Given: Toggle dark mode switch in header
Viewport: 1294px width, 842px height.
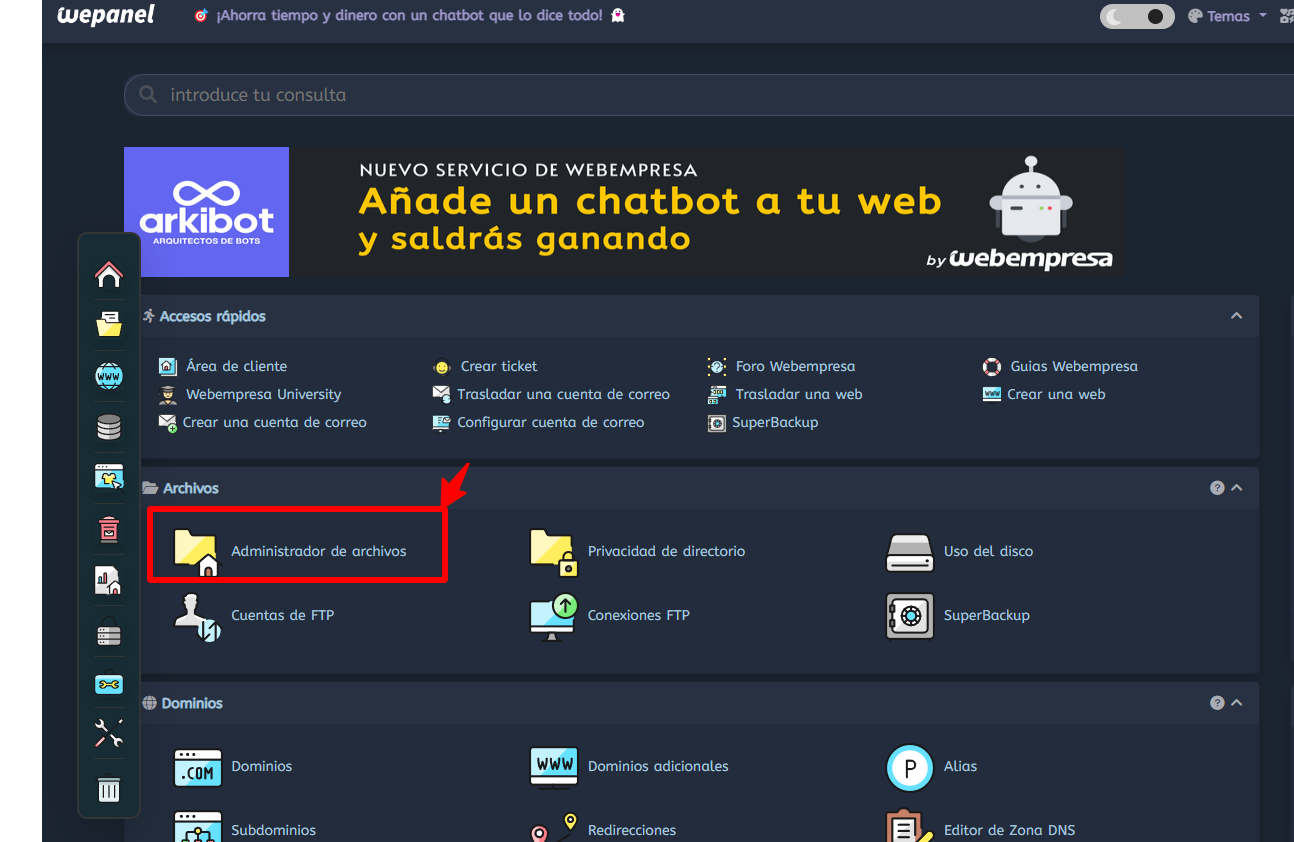Looking at the screenshot, I should coord(1137,16).
